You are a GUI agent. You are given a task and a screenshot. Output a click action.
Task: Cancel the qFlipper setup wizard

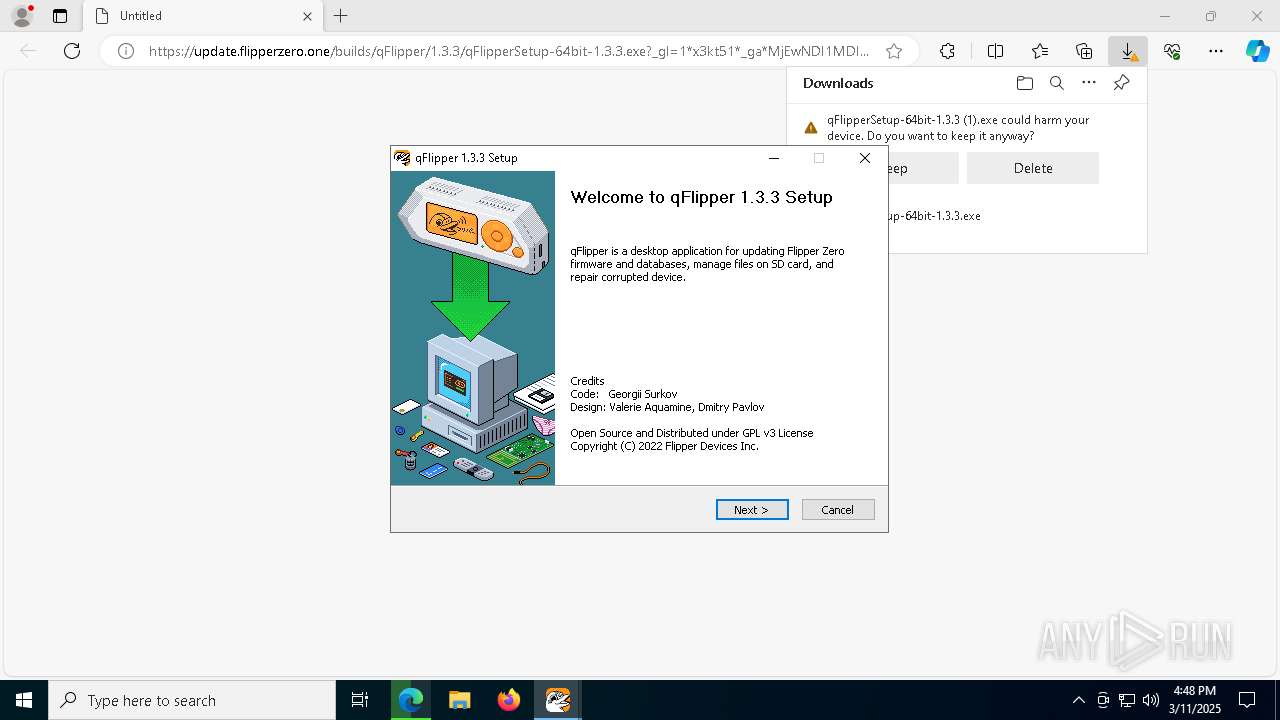(838, 510)
